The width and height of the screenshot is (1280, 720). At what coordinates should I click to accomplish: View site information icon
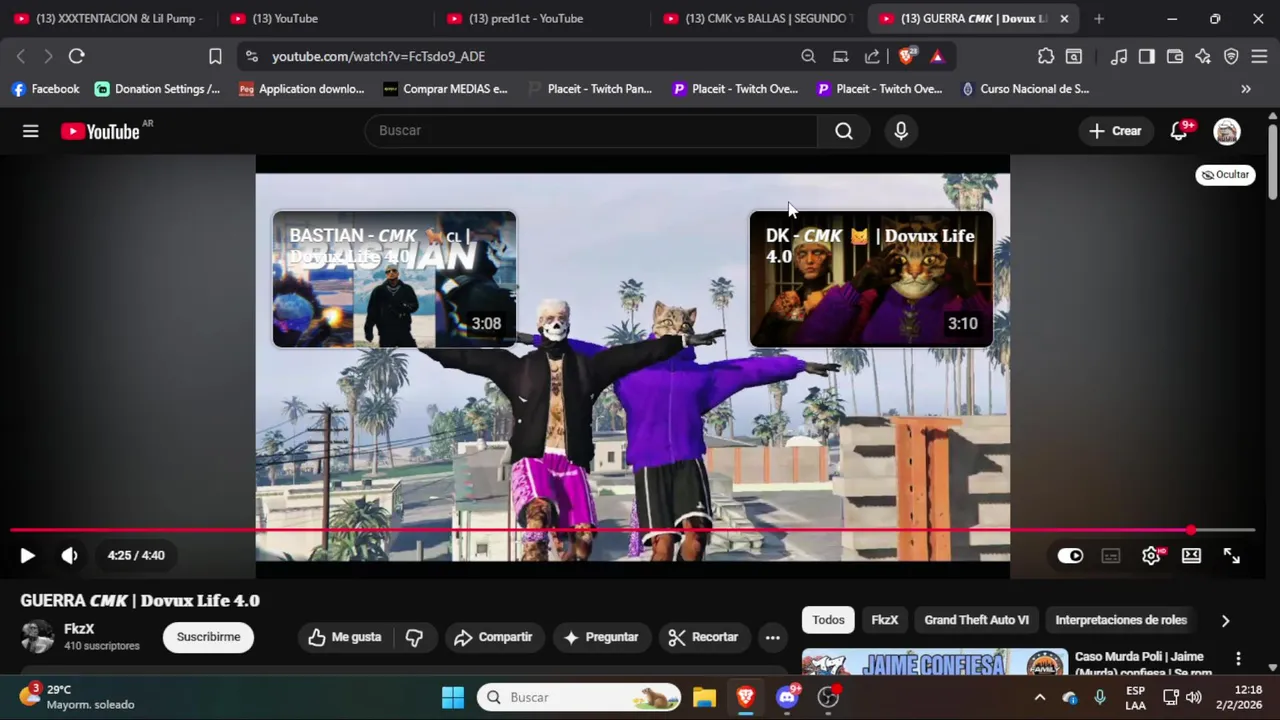(x=251, y=57)
